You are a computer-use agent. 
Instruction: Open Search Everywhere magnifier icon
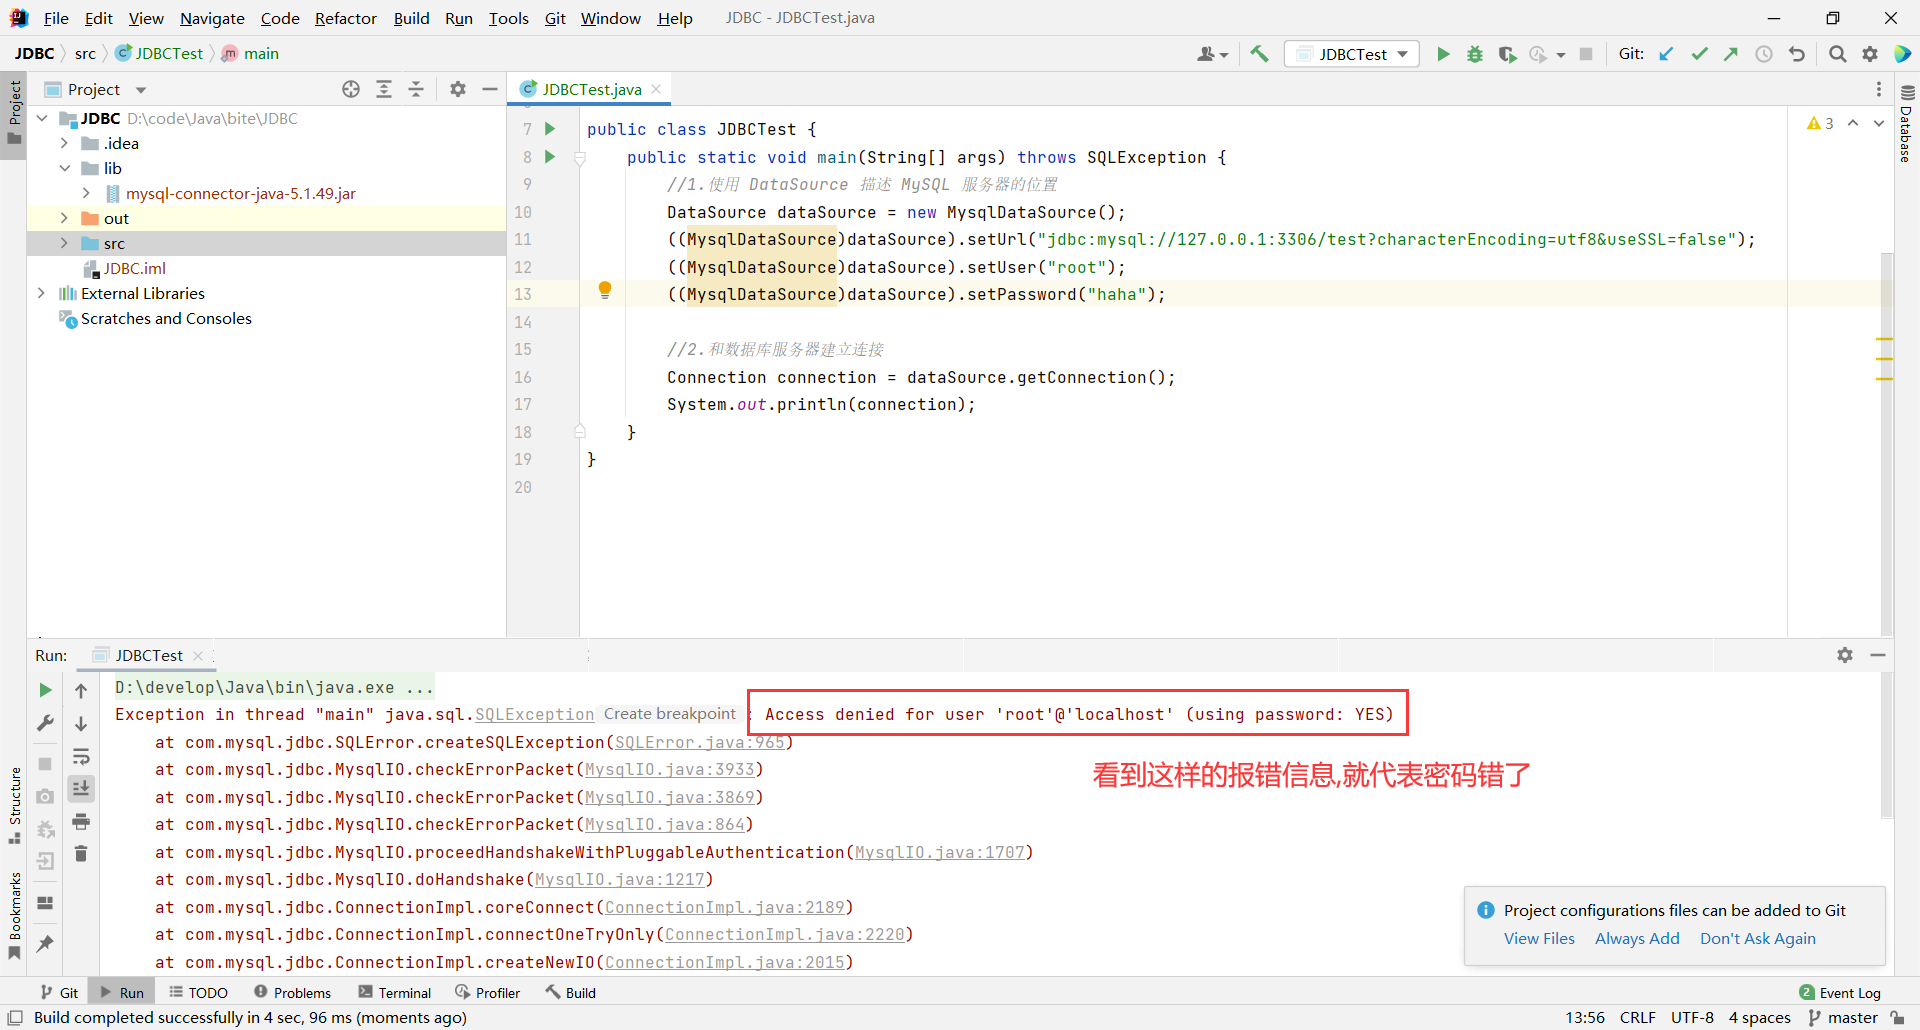tap(1838, 54)
